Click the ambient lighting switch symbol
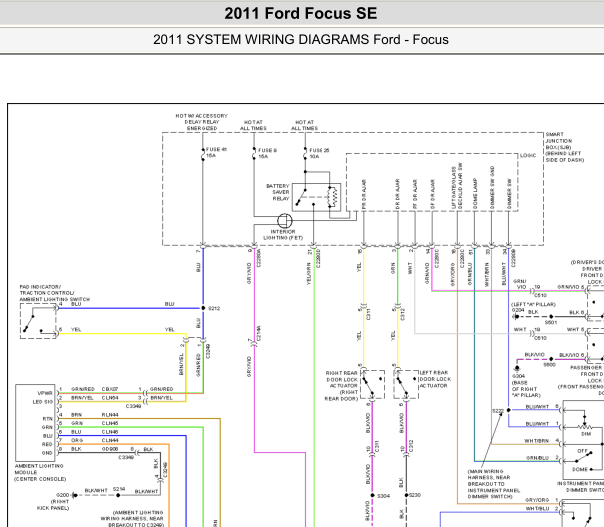 point(38,321)
